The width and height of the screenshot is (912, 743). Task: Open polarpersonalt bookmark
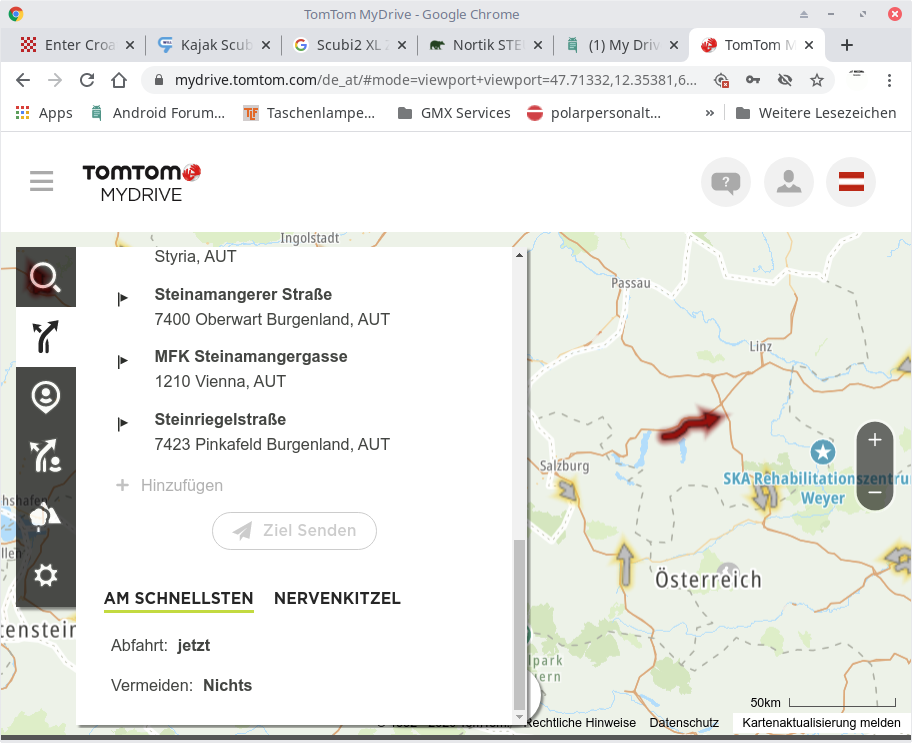tap(594, 113)
